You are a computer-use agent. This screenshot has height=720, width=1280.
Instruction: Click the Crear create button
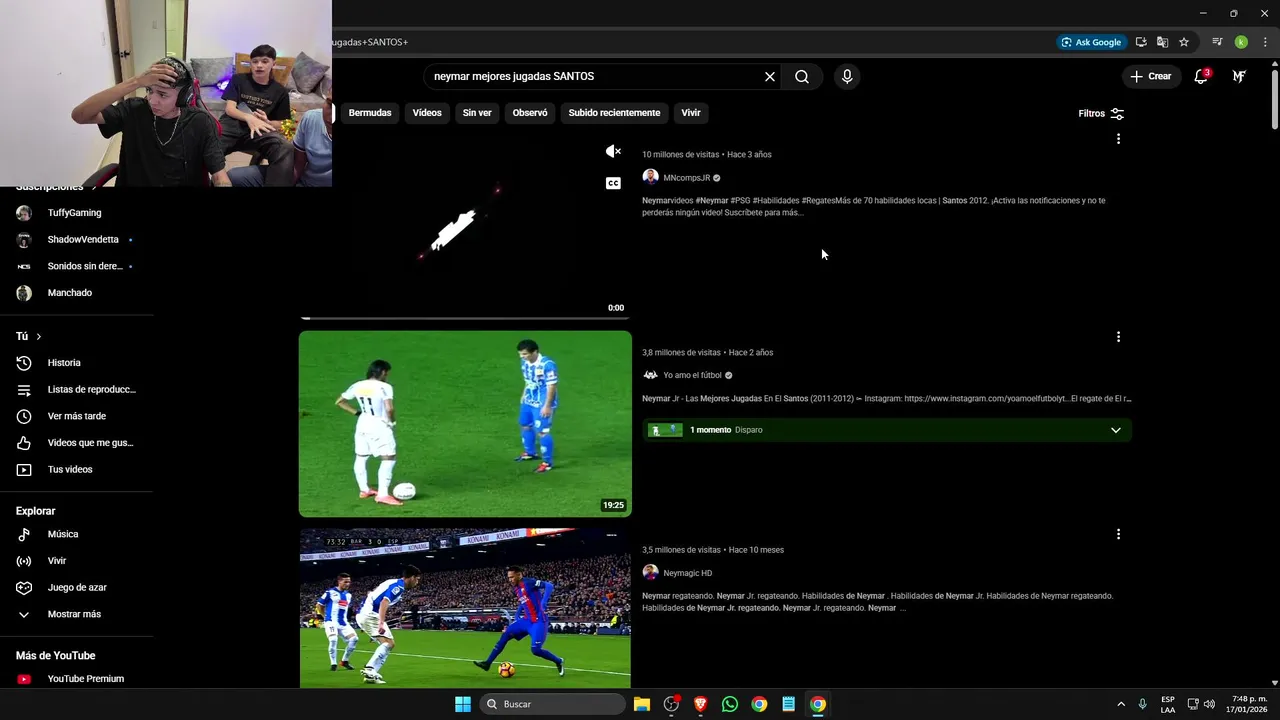[x=1151, y=76]
